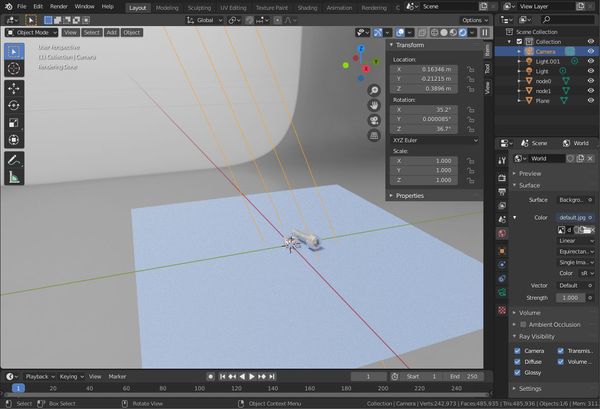Screen dimensions: 600x409
Task: Enable the Ambient Occlusion checkbox
Action: click(523, 324)
